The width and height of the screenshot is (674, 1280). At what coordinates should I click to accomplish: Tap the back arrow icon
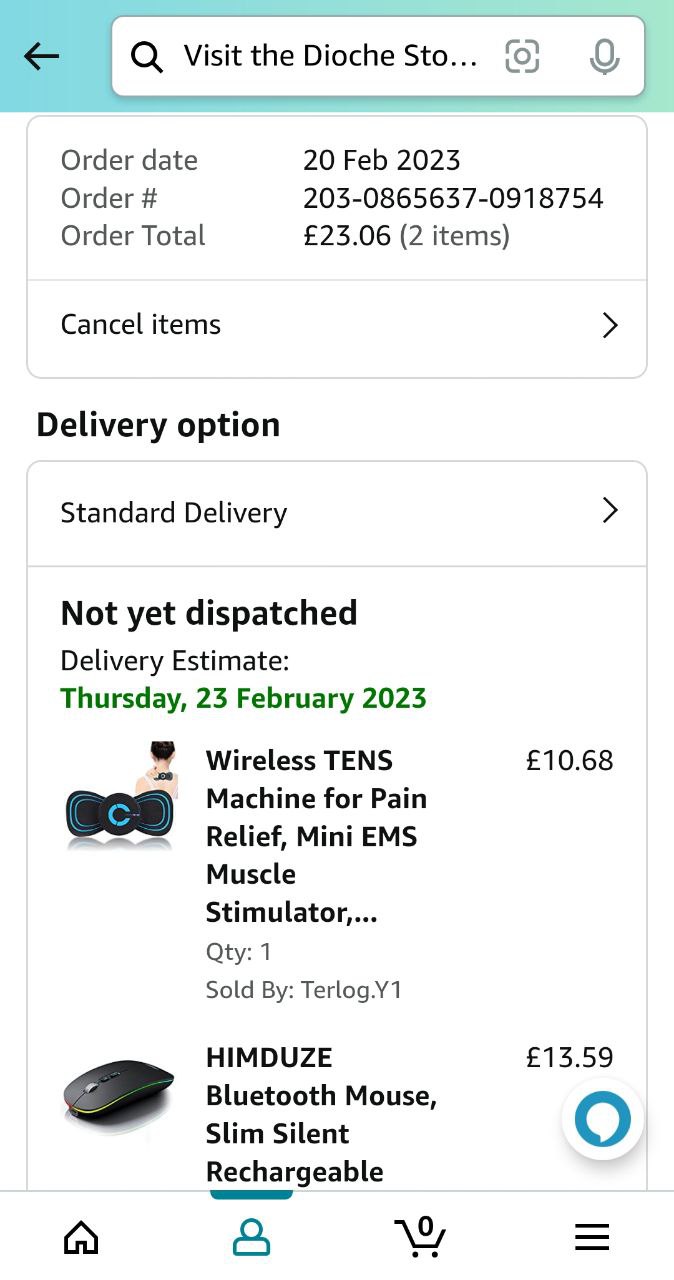tap(41, 56)
